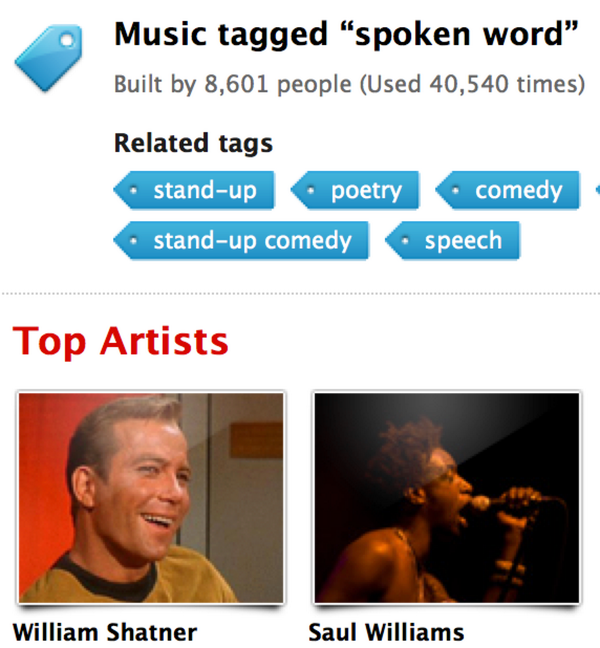600x648 pixels.
Task: Click the Music tagged "spoken word" title
Action: click(346, 35)
